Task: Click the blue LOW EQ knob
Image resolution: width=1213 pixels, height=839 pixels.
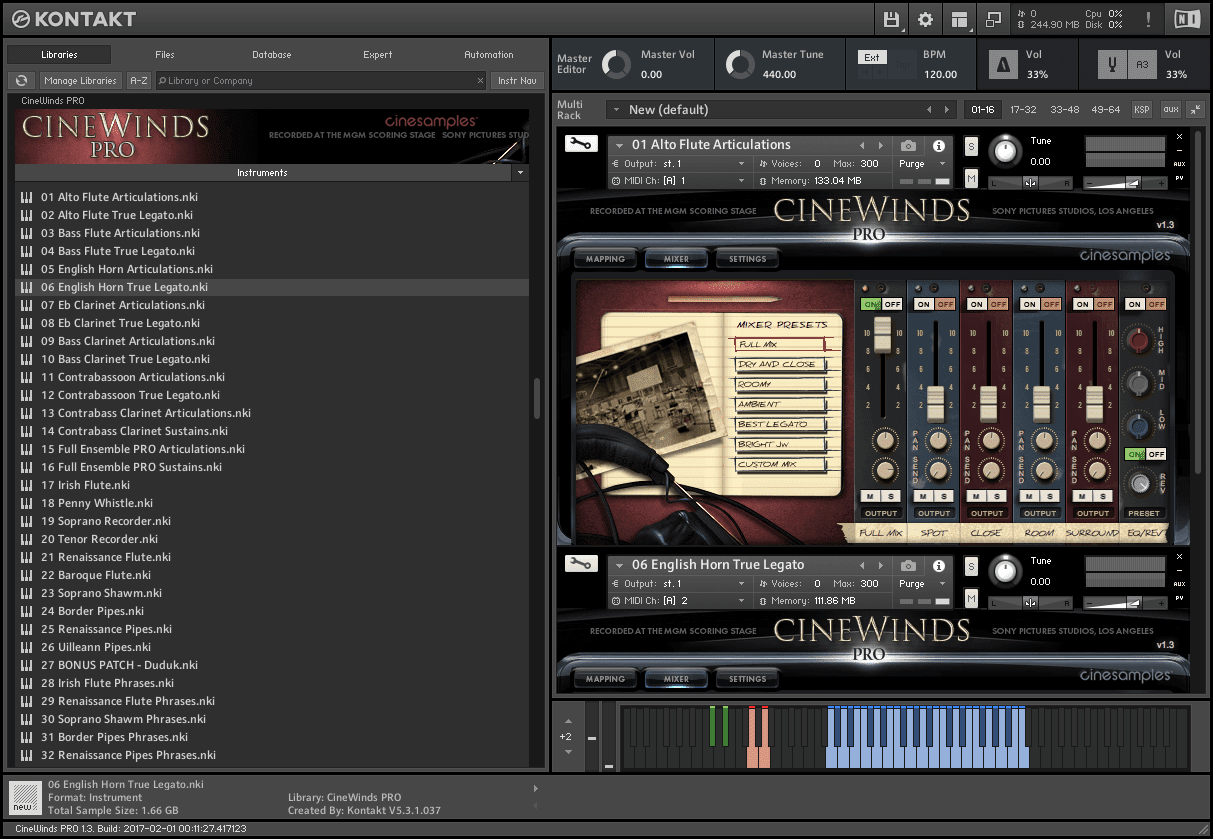Action: pos(1137,426)
